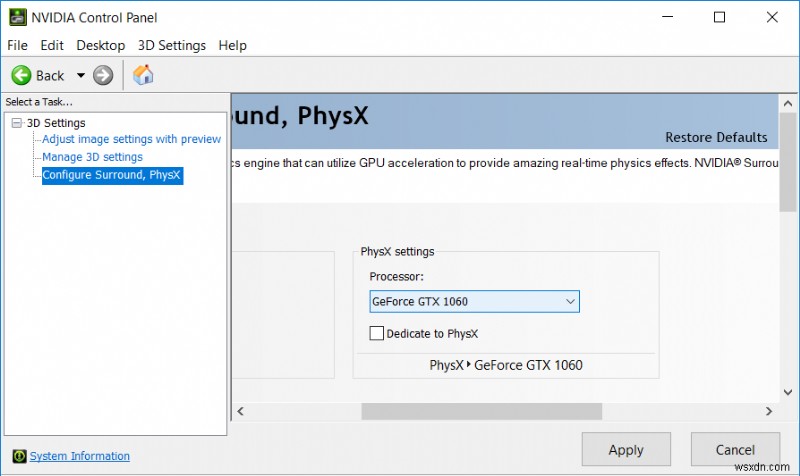Viewport: 800px width, 476px height.
Task: Select Configure Surround, PhysX task
Action: point(112,175)
